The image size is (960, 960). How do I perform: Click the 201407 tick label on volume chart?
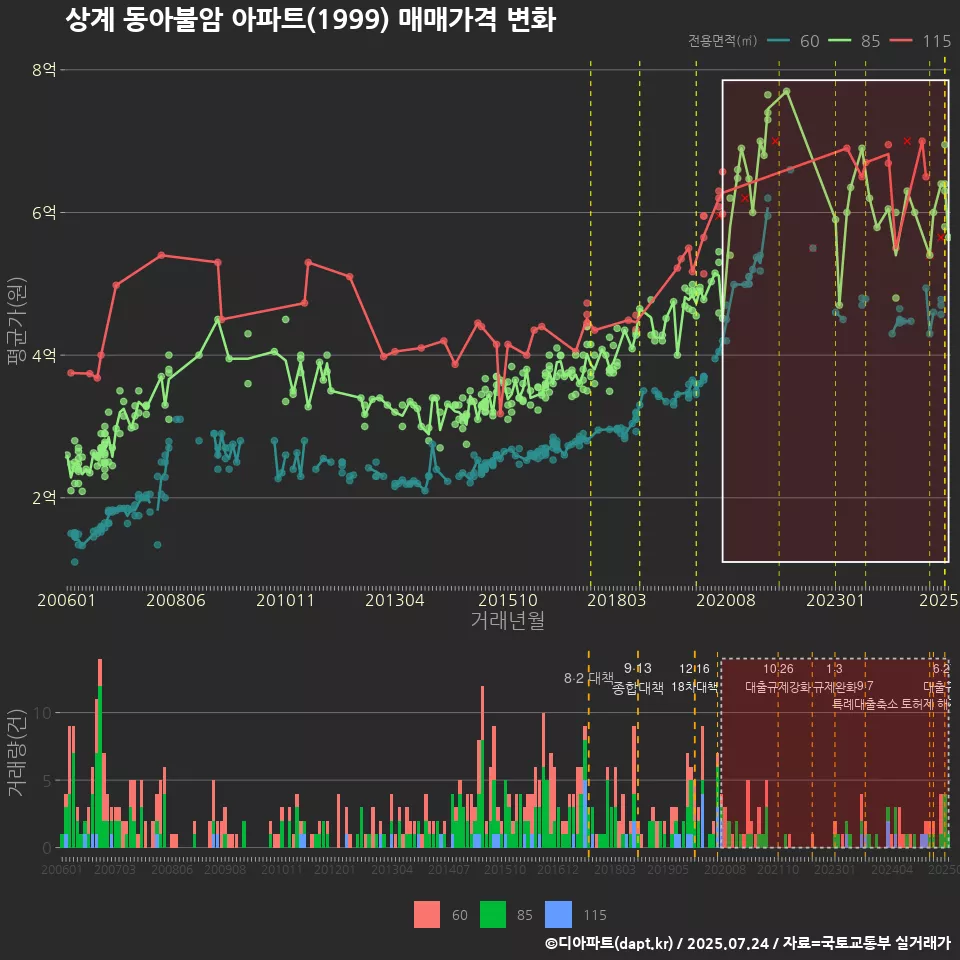point(449,869)
